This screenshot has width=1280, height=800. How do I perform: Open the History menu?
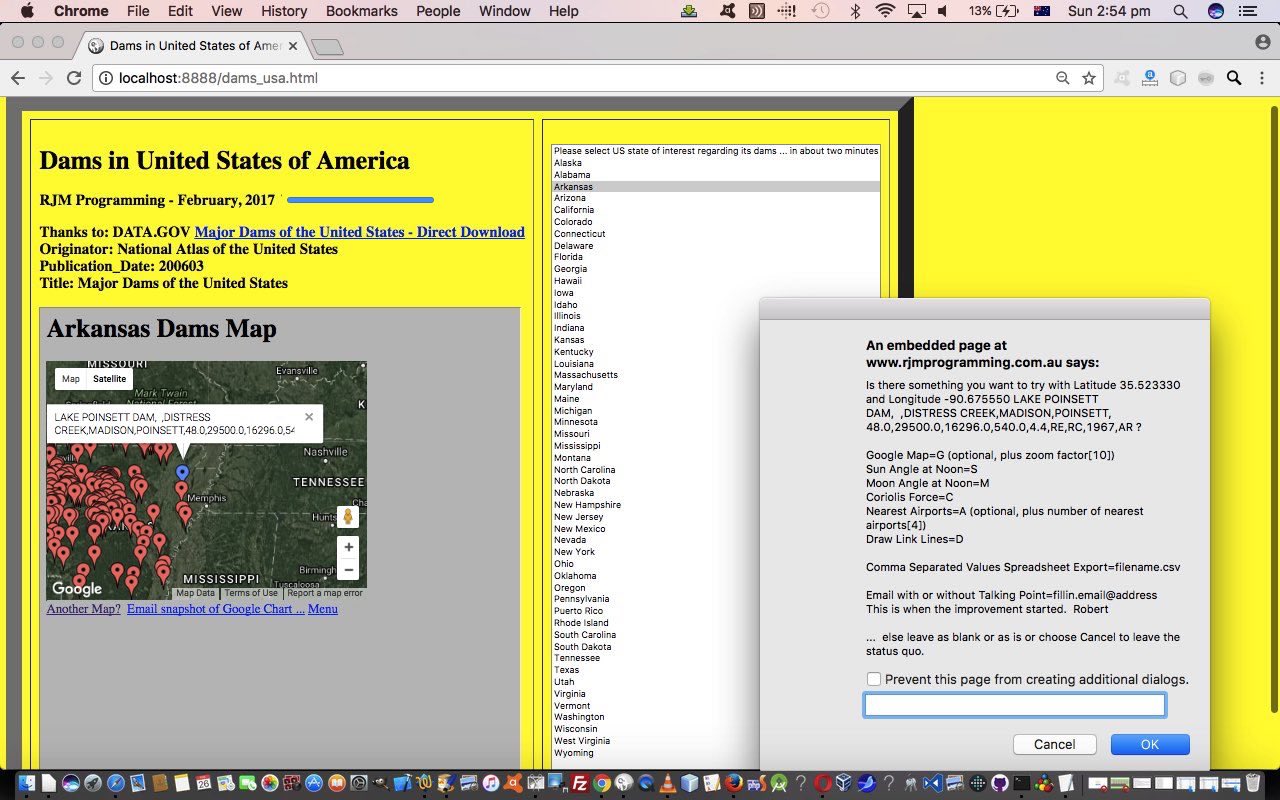[x=284, y=11]
